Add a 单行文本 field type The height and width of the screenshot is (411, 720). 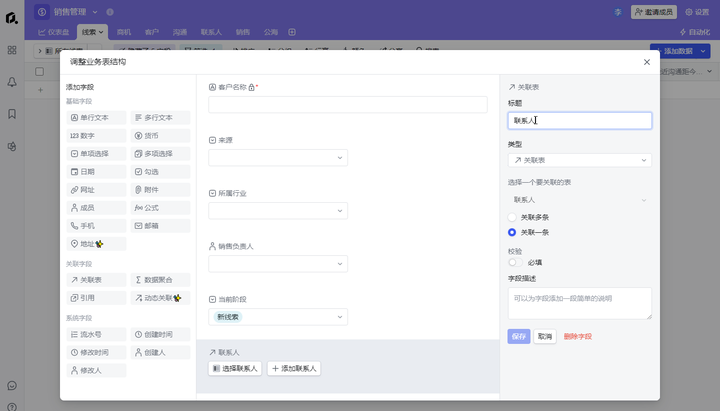click(x=96, y=118)
